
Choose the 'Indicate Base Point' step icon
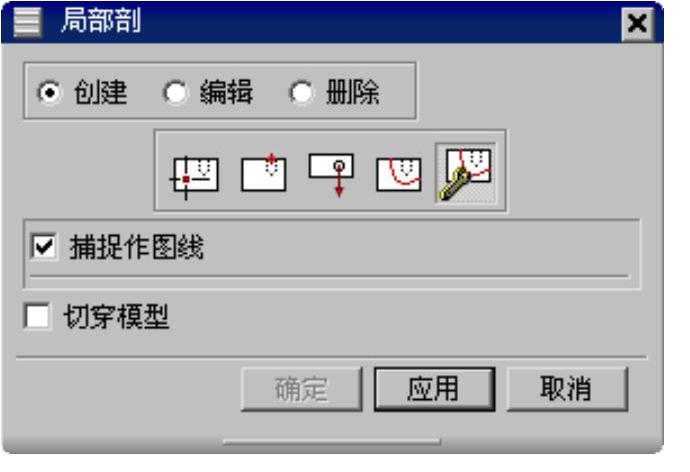tap(264, 172)
